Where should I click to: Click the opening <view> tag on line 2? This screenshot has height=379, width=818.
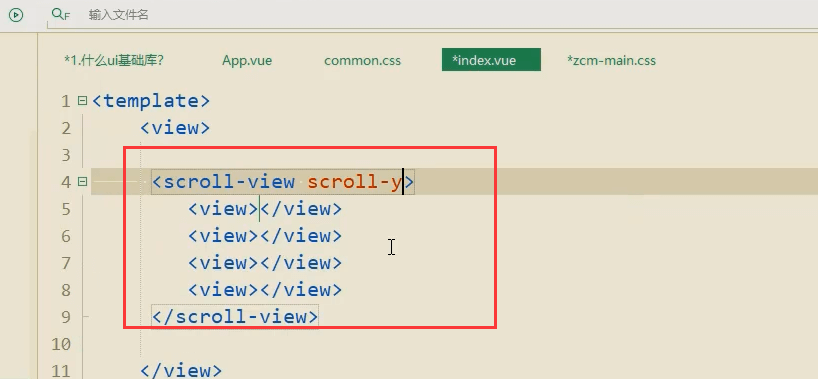point(175,128)
